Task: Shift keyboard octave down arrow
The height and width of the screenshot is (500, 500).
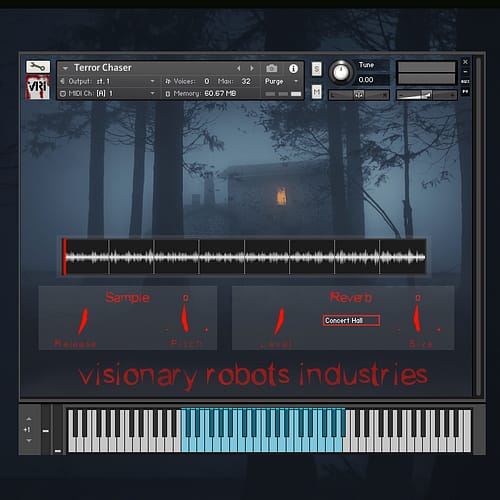Action: (x=29, y=441)
